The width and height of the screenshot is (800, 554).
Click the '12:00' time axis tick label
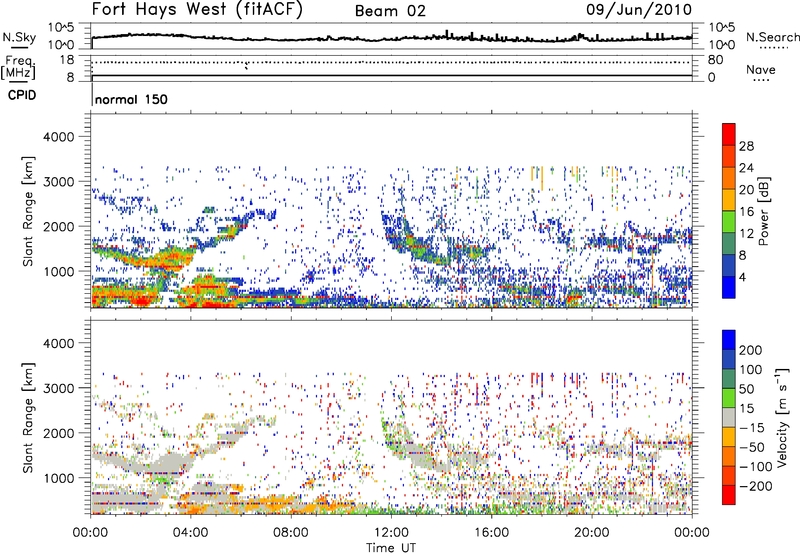[x=391, y=533]
